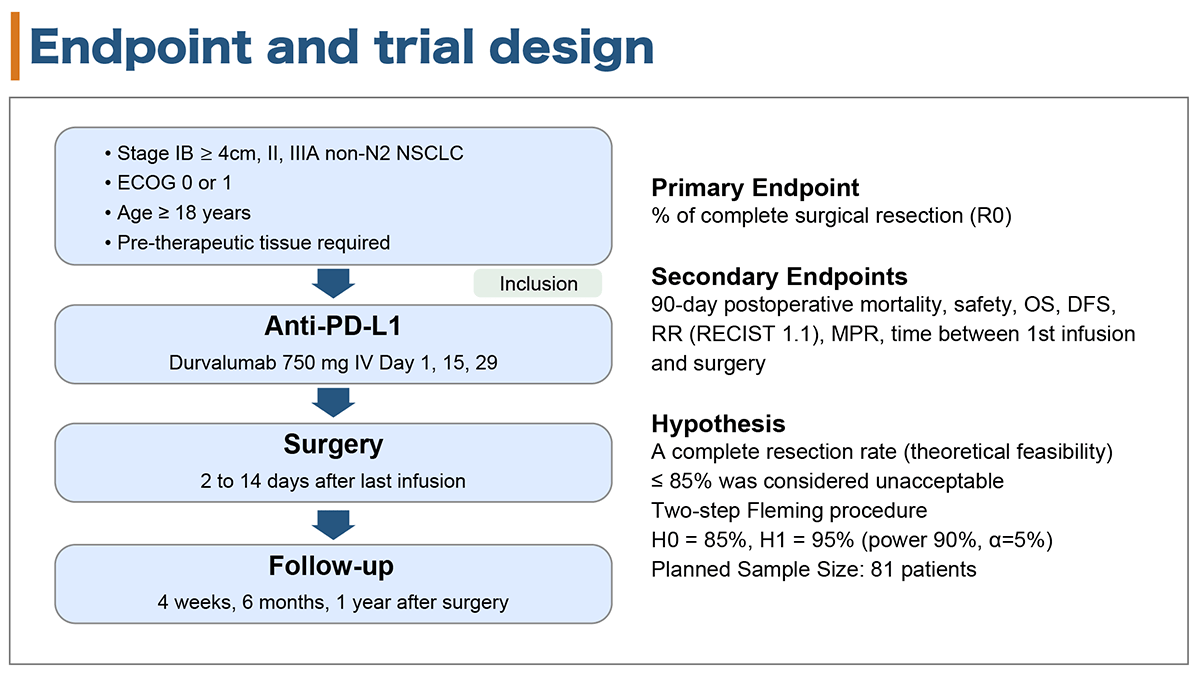
Task: Click the orange bar beside the slide title
Action: [x=15, y=47]
